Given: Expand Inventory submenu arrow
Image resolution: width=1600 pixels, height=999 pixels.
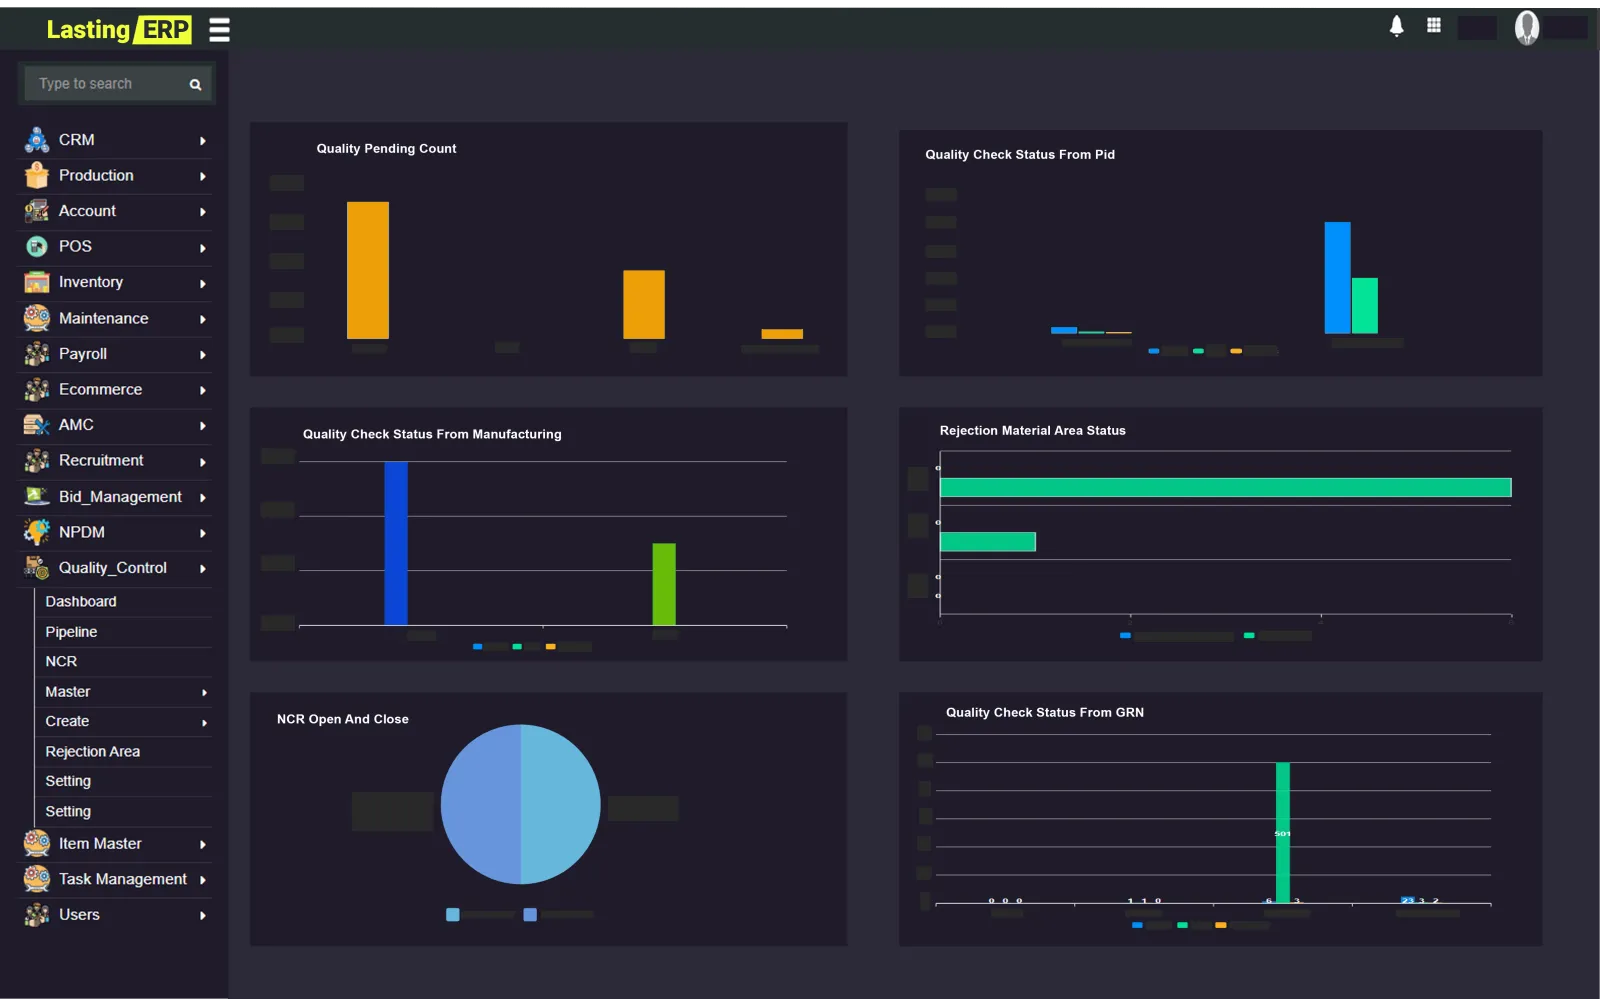Looking at the screenshot, I should click(x=203, y=284).
